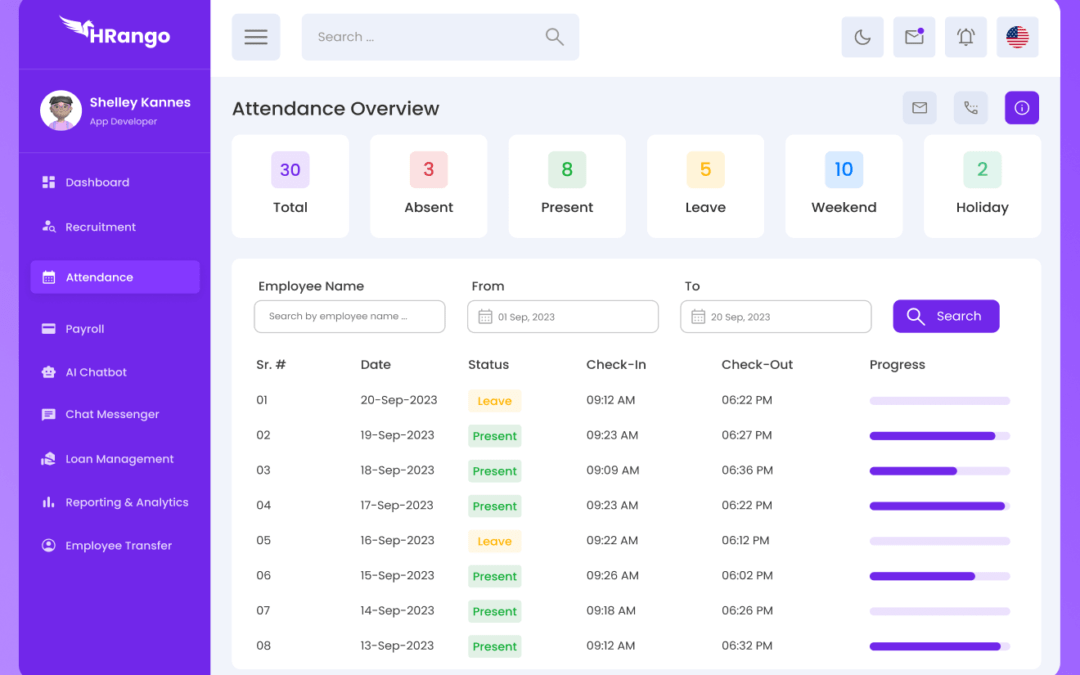
Task: Click the envelope icon beside Attendance Overview
Action: click(x=919, y=108)
